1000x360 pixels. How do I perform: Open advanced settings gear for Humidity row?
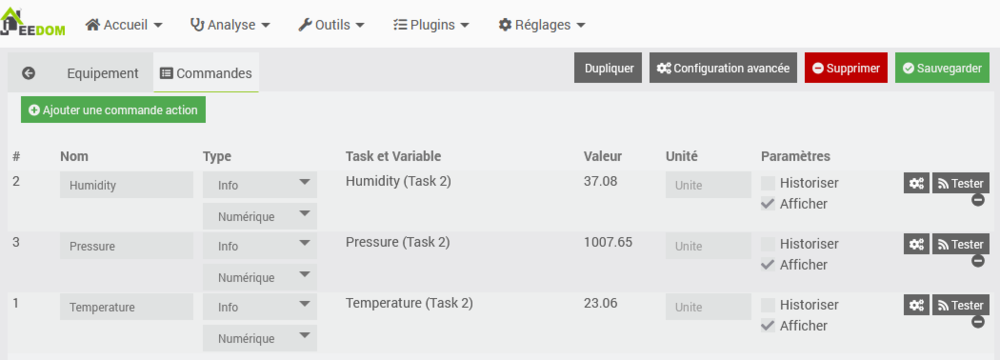pos(916,183)
